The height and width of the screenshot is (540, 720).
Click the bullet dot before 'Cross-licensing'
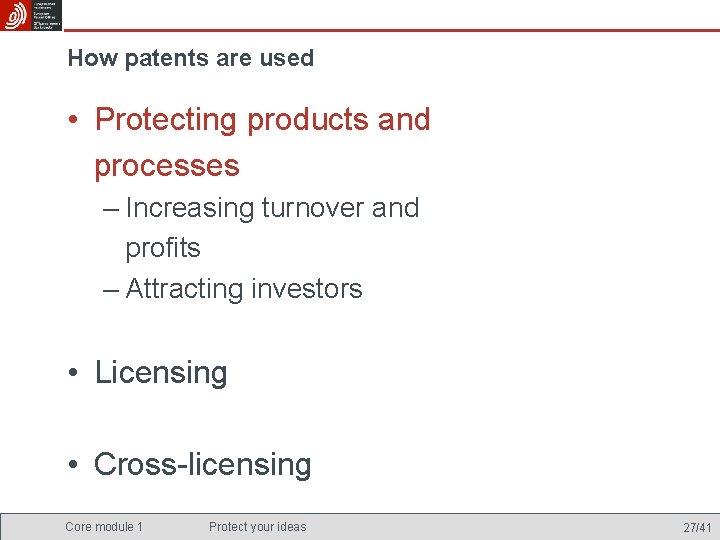(75, 465)
